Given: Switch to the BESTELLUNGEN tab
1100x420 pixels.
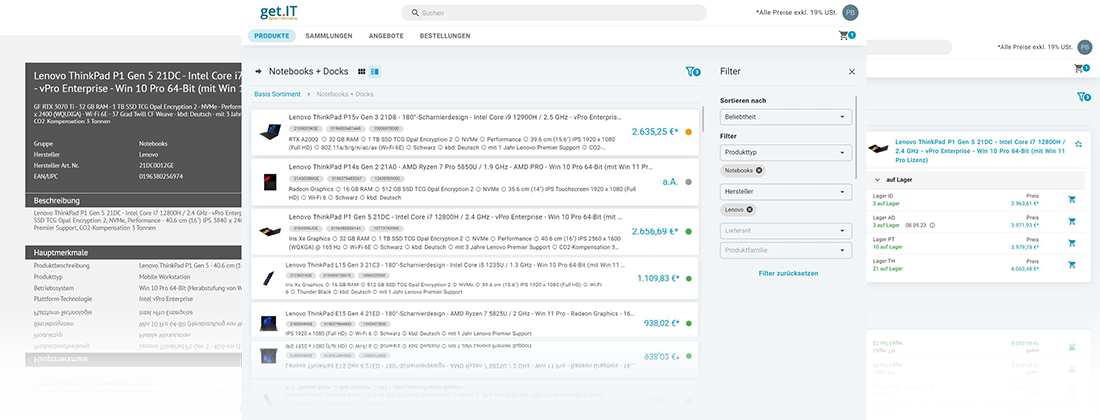Looking at the screenshot, I should [445, 36].
